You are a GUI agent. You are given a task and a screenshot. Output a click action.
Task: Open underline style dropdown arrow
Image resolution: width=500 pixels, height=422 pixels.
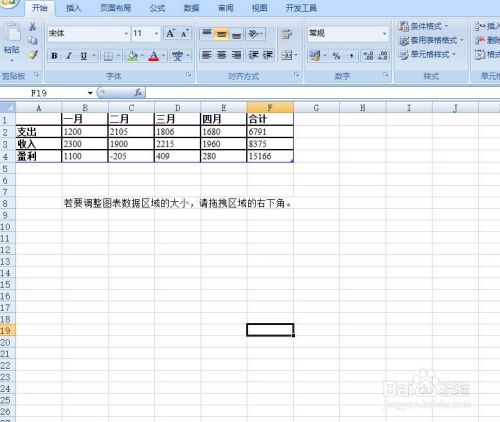point(94,56)
